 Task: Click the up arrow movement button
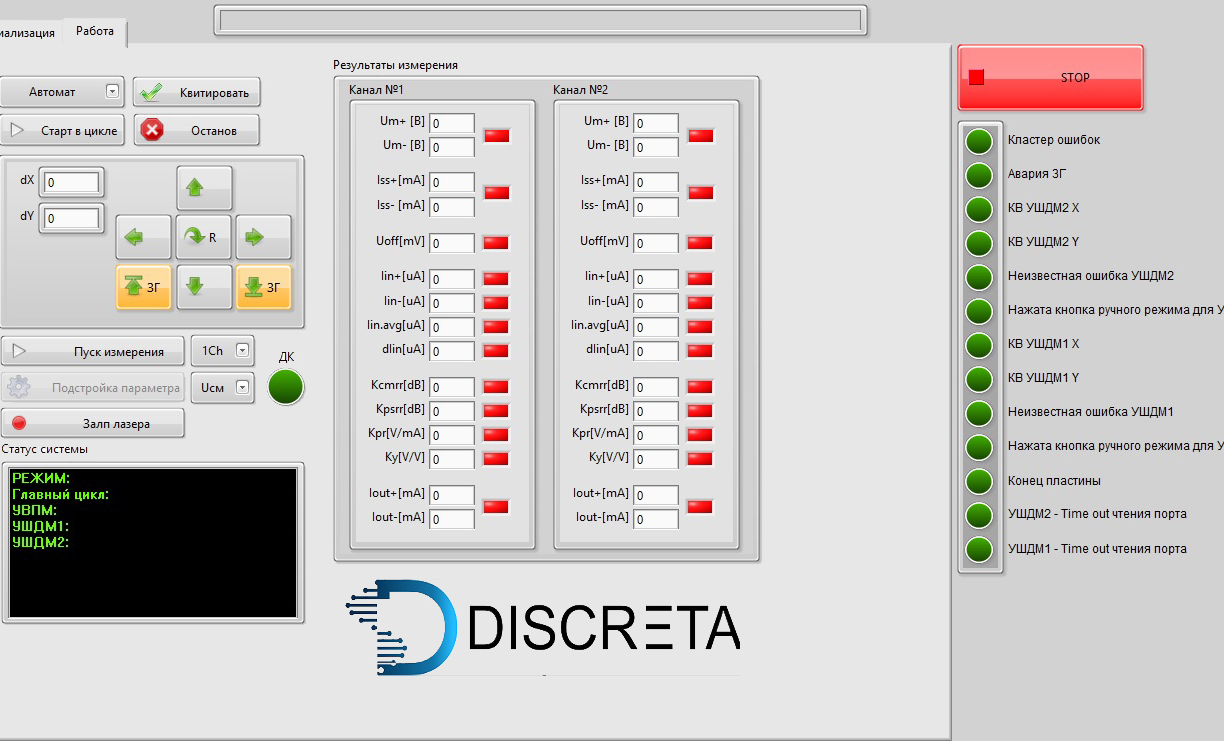coord(204,187)
